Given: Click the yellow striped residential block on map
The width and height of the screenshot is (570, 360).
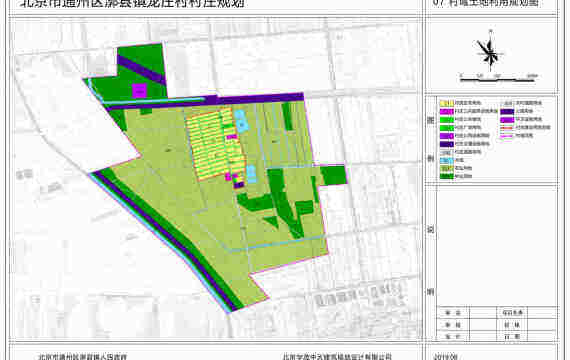Looking at the screenshot, I should tap(214, 145).
